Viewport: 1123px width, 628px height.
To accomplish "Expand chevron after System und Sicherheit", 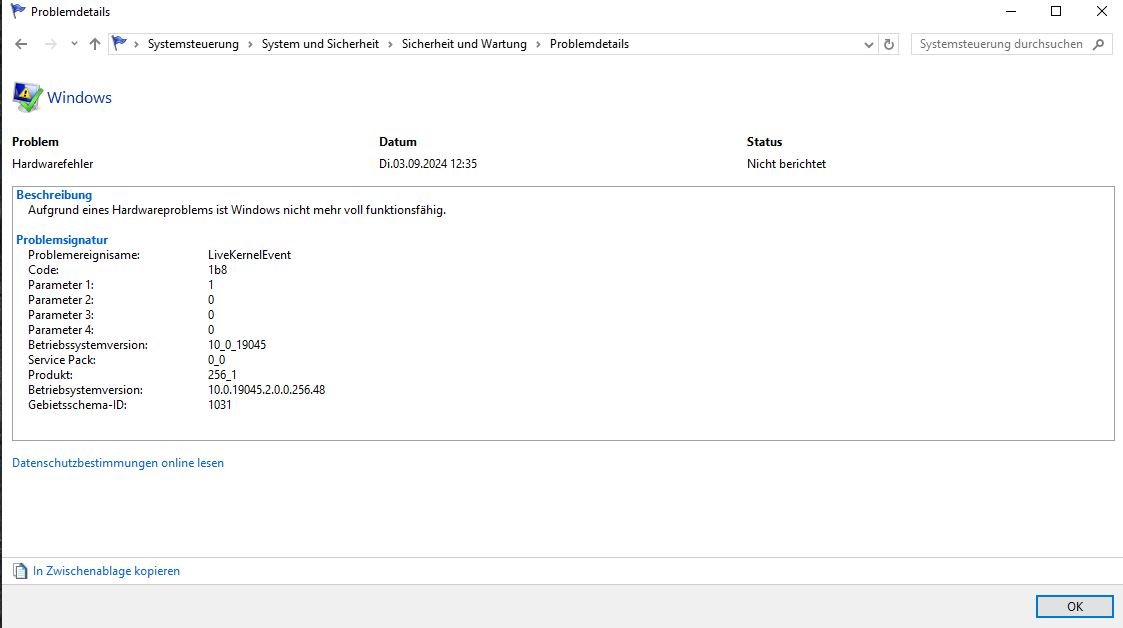I will coord(390,44).
